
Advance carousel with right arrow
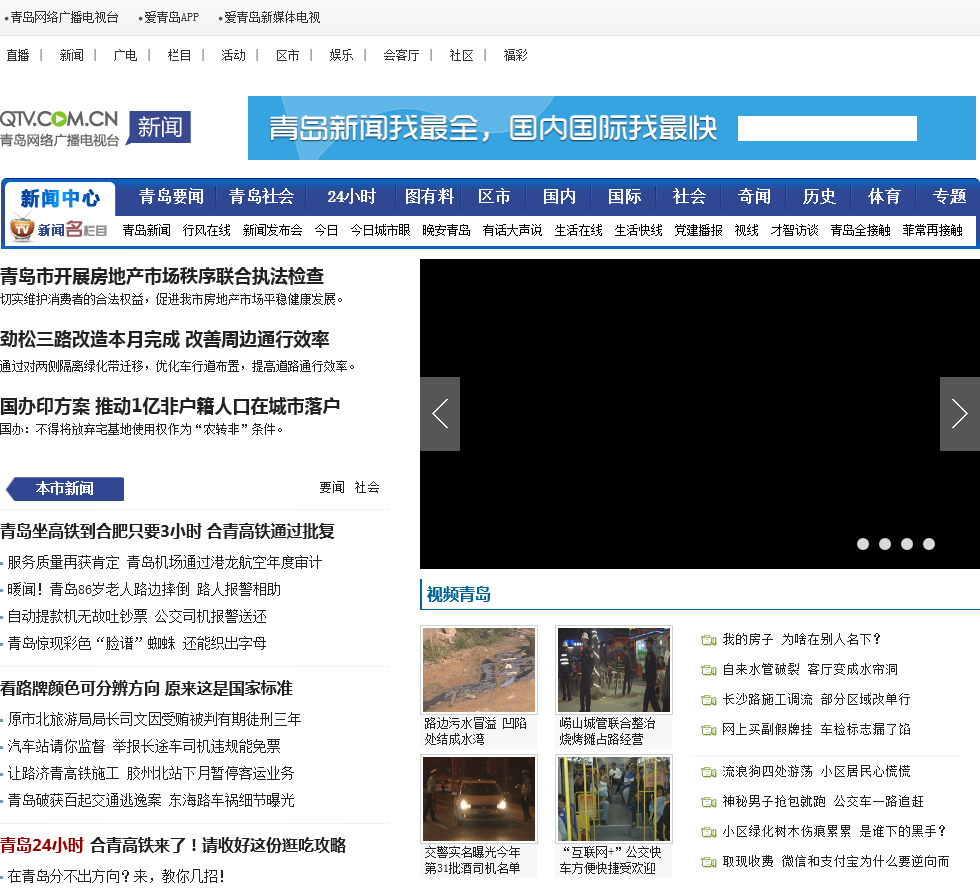pyautogui.click(x=959, y=414)
